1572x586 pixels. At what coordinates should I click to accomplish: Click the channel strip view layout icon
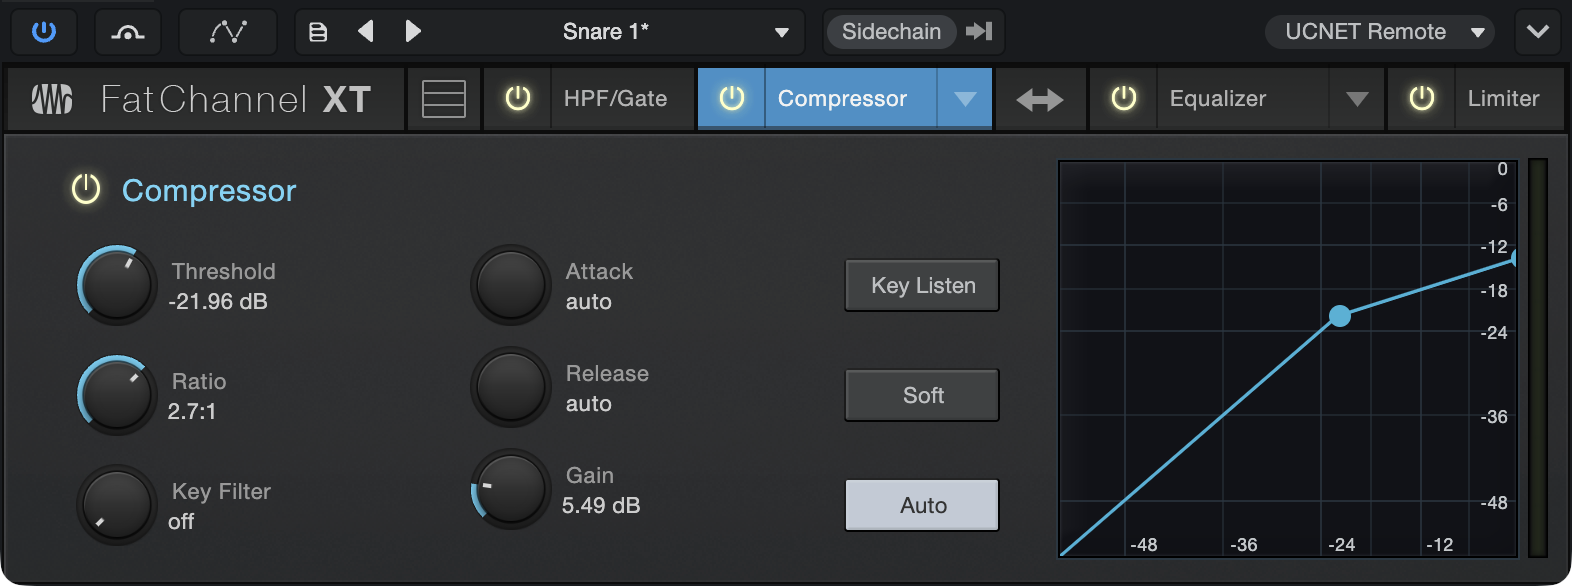(x=444, y=99)
